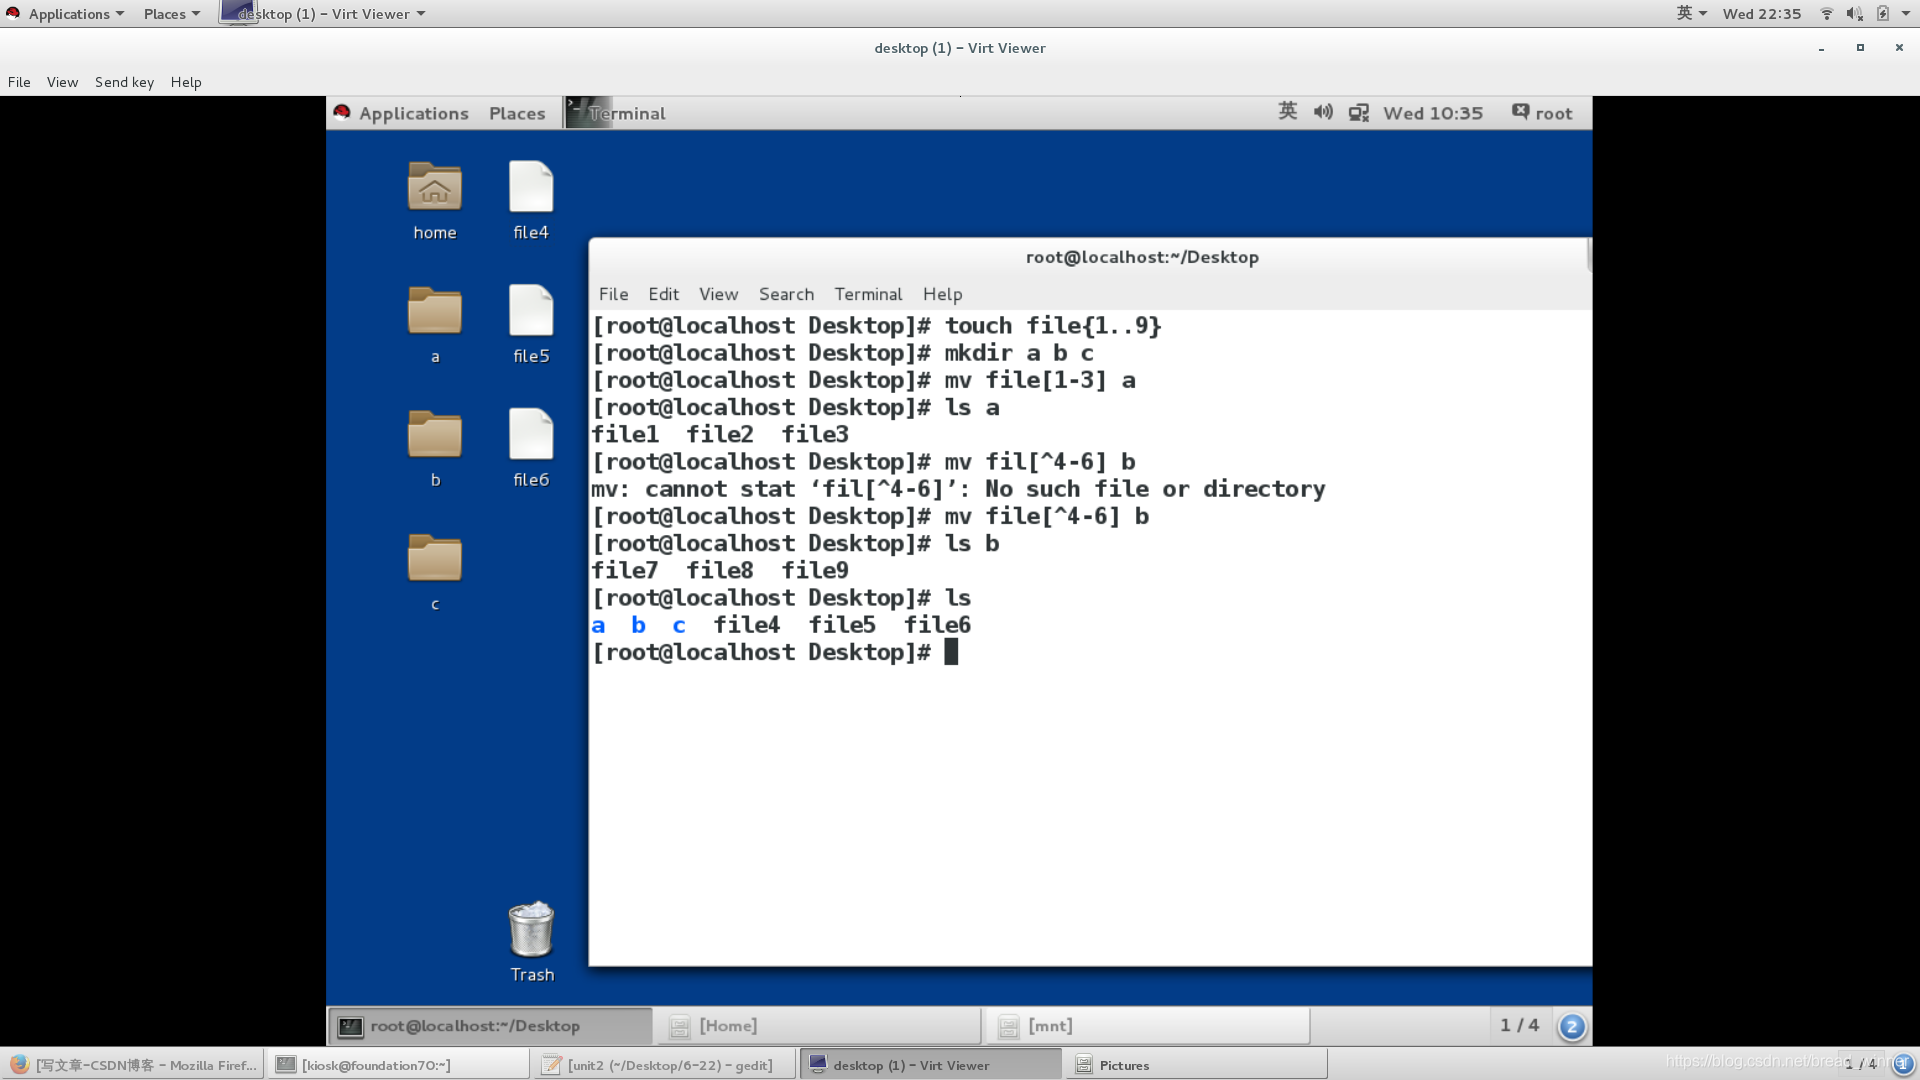Screen dimensions: 1920x1080
Task: Open Virt Viewer Help menu
Action: point(186,82)
